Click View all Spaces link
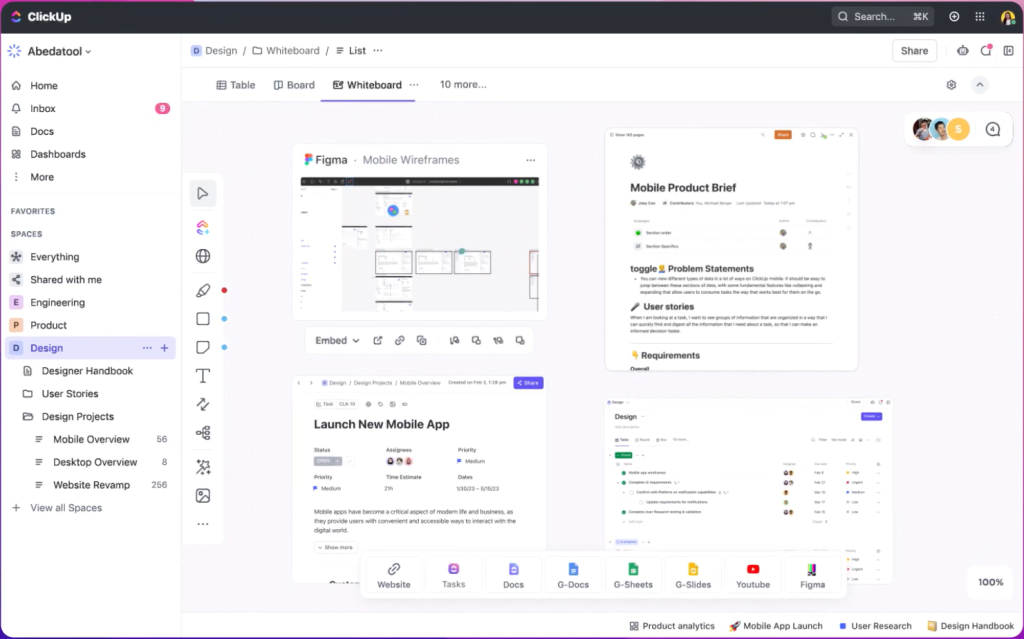 coord(66,508)
